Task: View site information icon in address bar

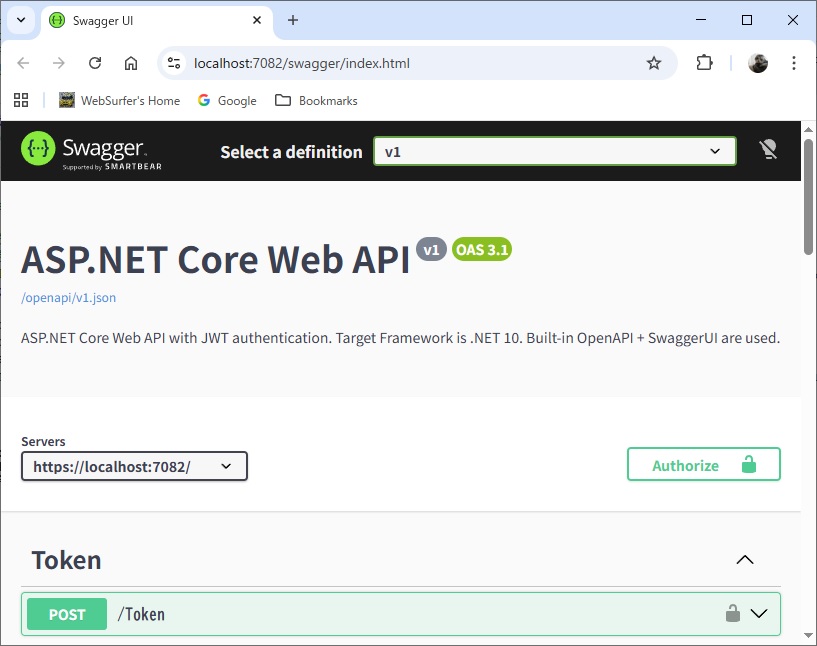Action: tap(174, 63)
